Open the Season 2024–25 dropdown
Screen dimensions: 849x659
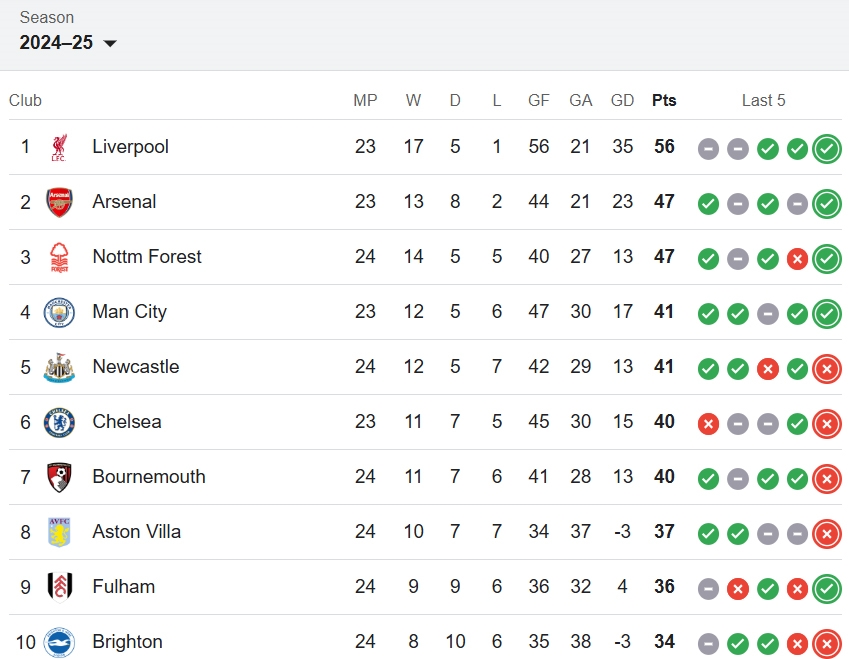(68, 42)
